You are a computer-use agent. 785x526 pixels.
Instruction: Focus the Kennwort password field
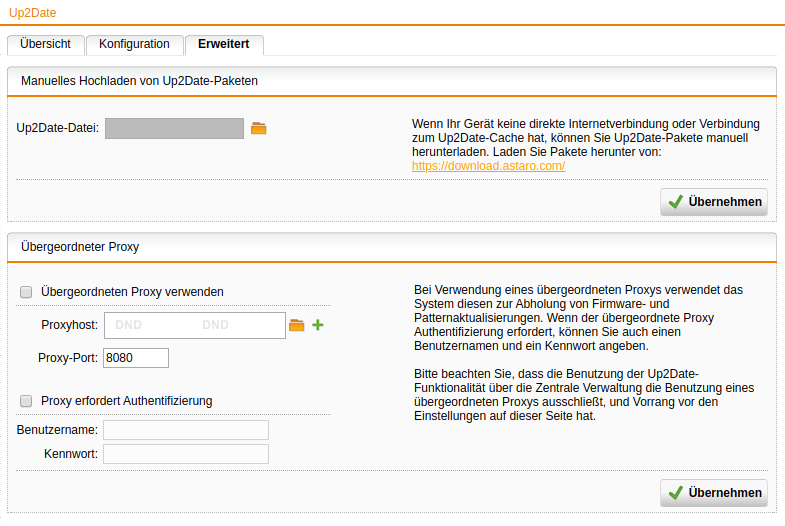(186, 454)
